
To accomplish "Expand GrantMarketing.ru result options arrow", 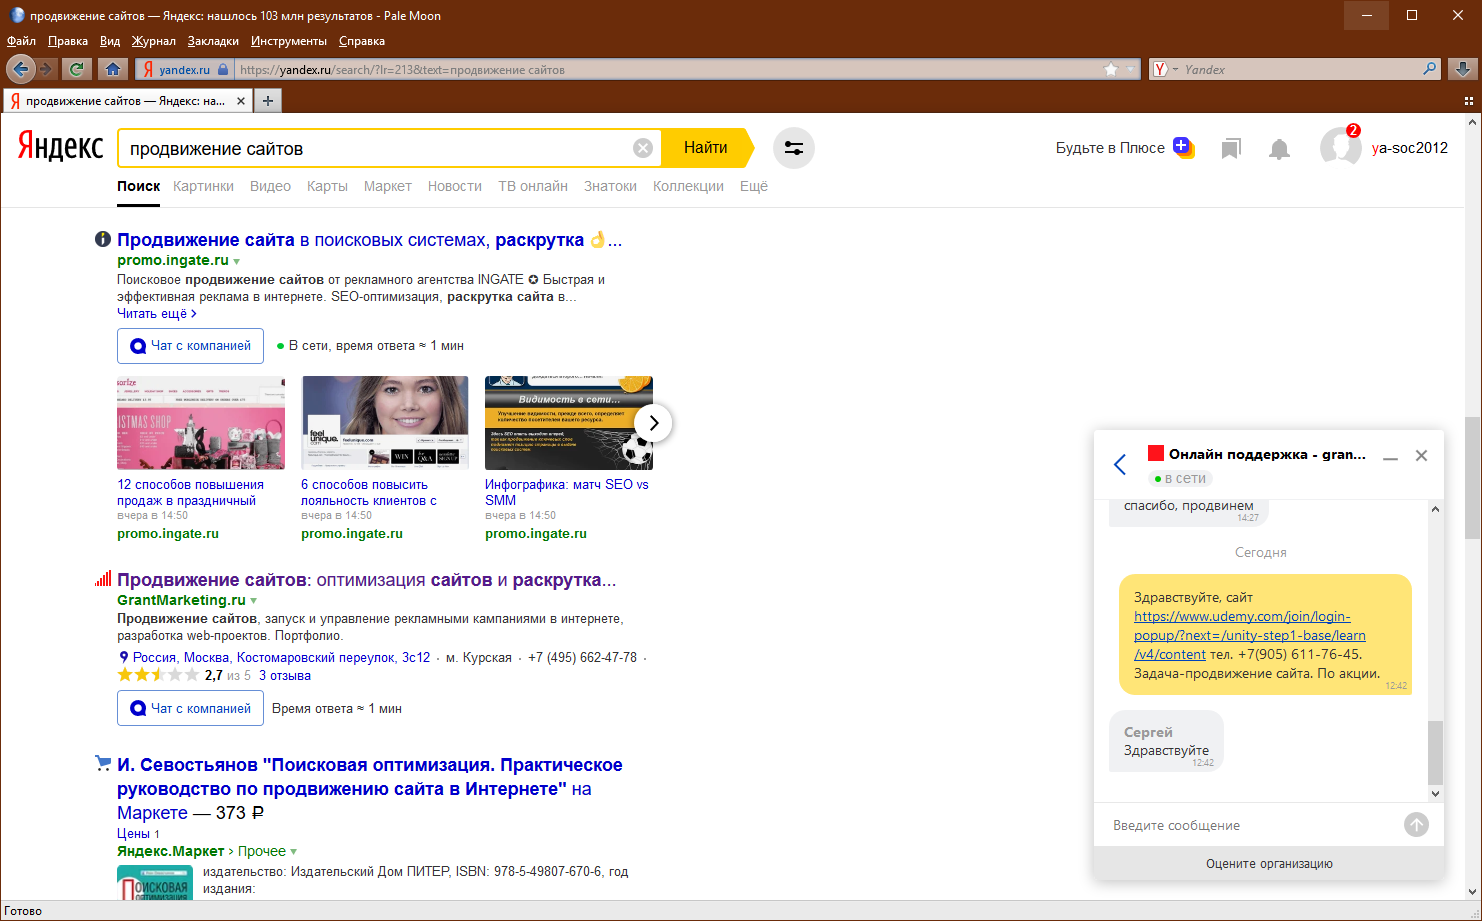I will [254, 601].
